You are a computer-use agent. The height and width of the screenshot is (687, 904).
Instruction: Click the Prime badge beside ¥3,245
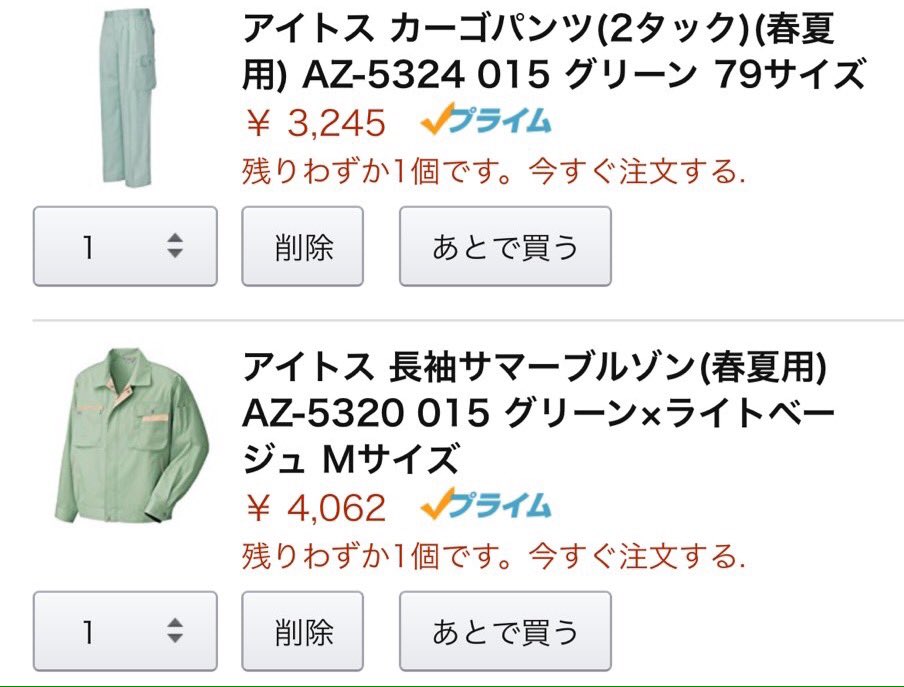tap(486, 119)
